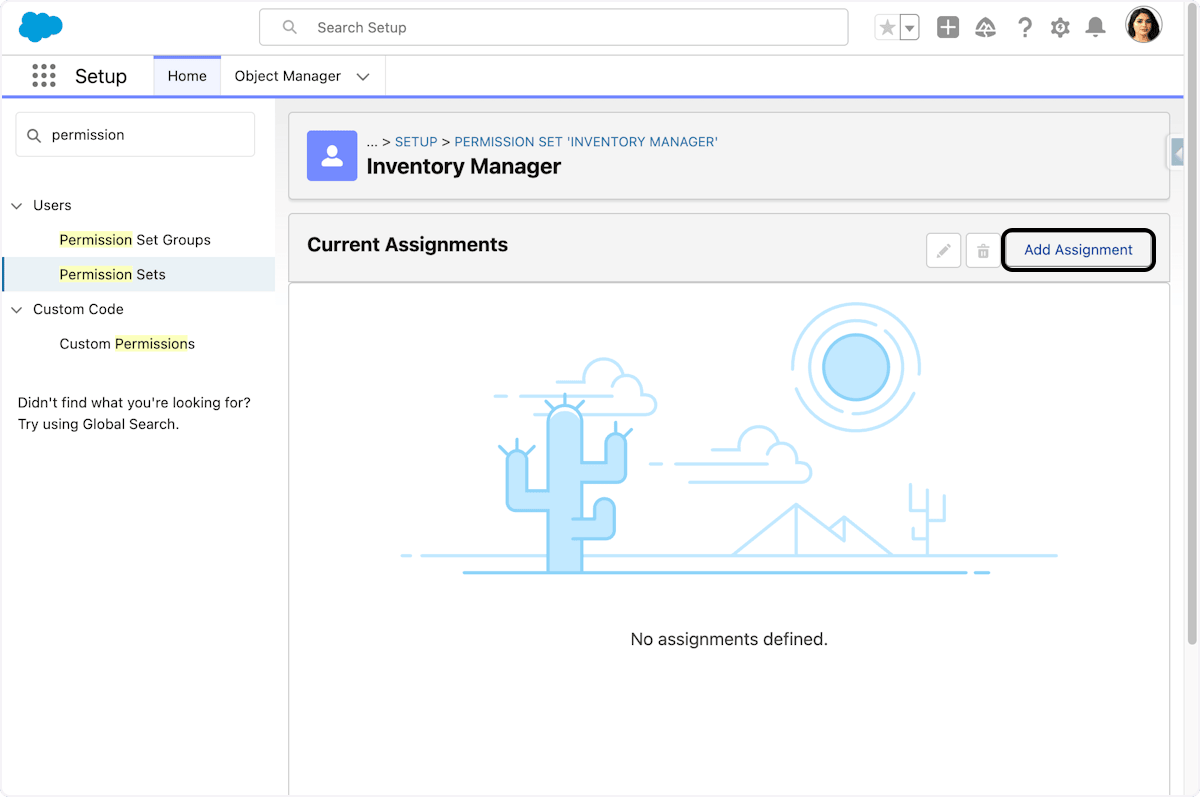
Task: Collapse the Custom Code section
Action: pos(16,309)
